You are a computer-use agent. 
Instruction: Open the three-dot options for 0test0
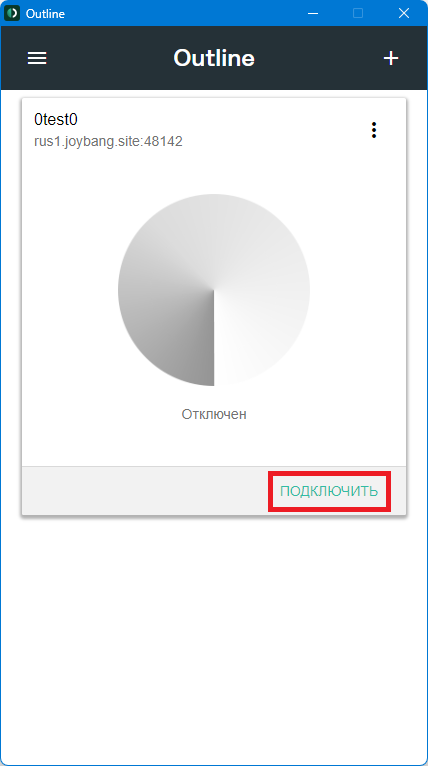pos(374,130)
